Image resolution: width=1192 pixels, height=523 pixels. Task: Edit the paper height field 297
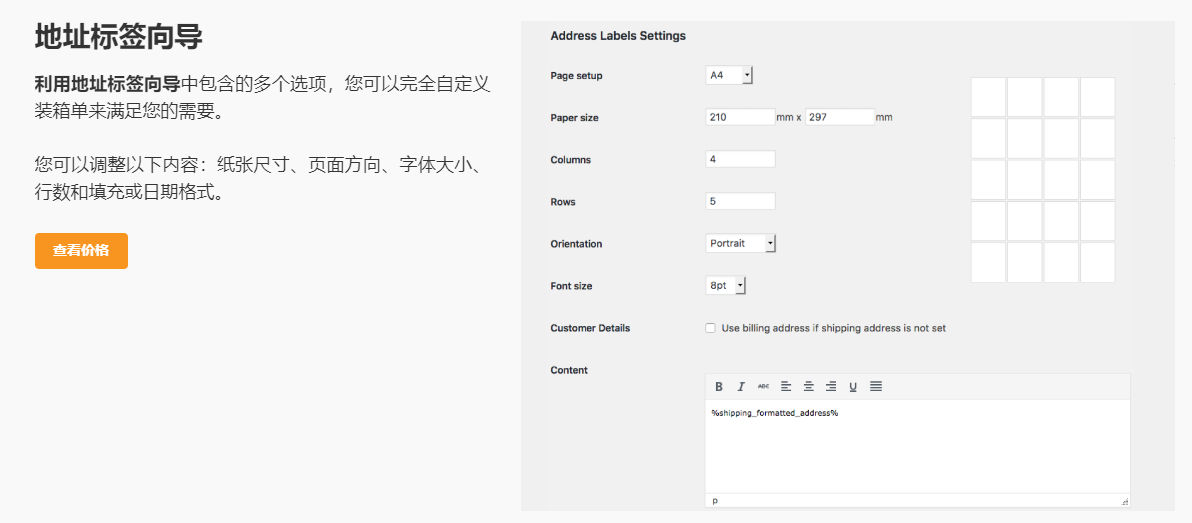(840, 117)
